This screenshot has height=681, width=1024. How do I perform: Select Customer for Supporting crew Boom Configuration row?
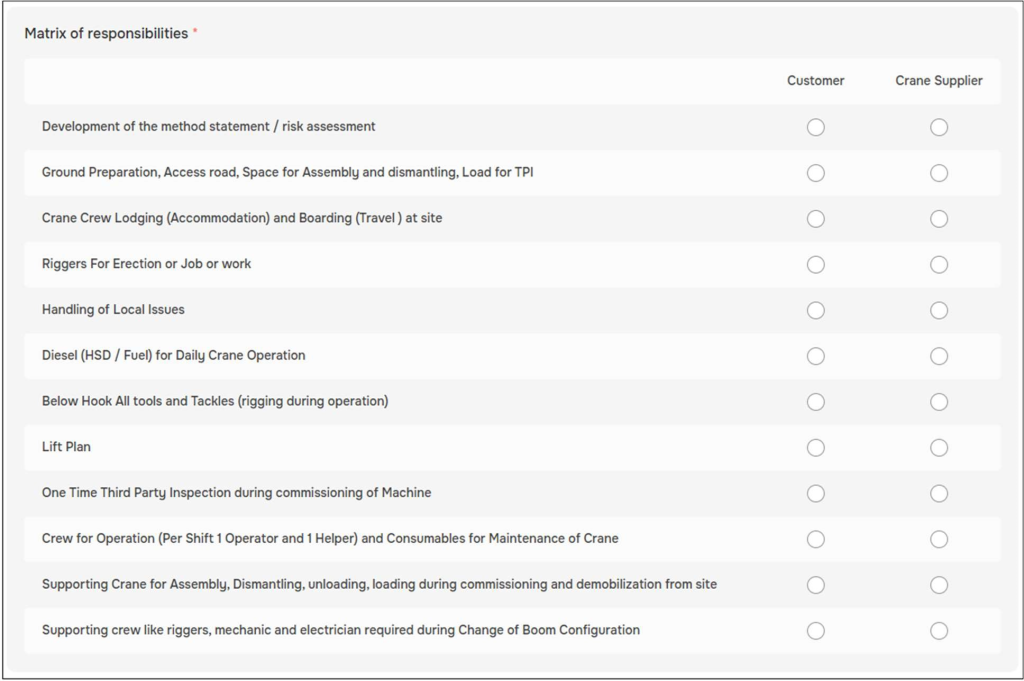tap(816, 630)
